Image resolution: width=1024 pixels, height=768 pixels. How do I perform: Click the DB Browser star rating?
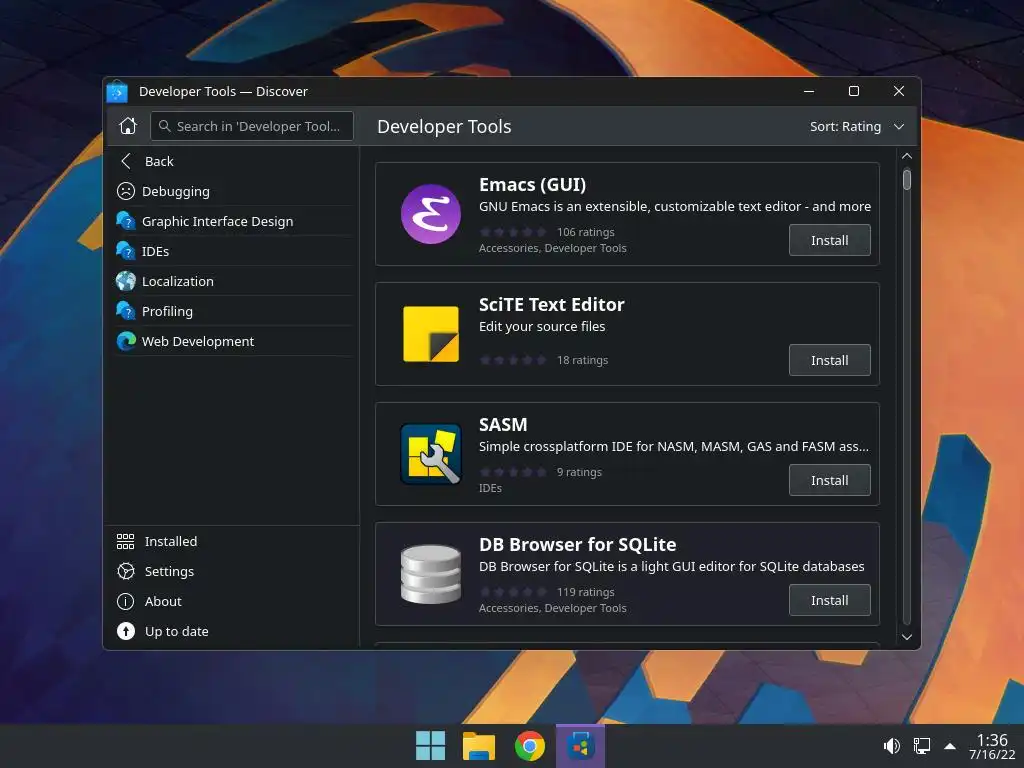click(513, 592)
